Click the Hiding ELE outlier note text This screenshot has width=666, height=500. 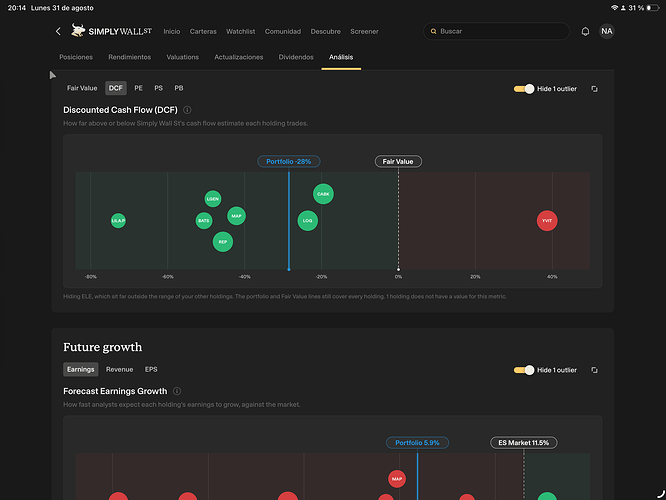(x=285, y=297)
